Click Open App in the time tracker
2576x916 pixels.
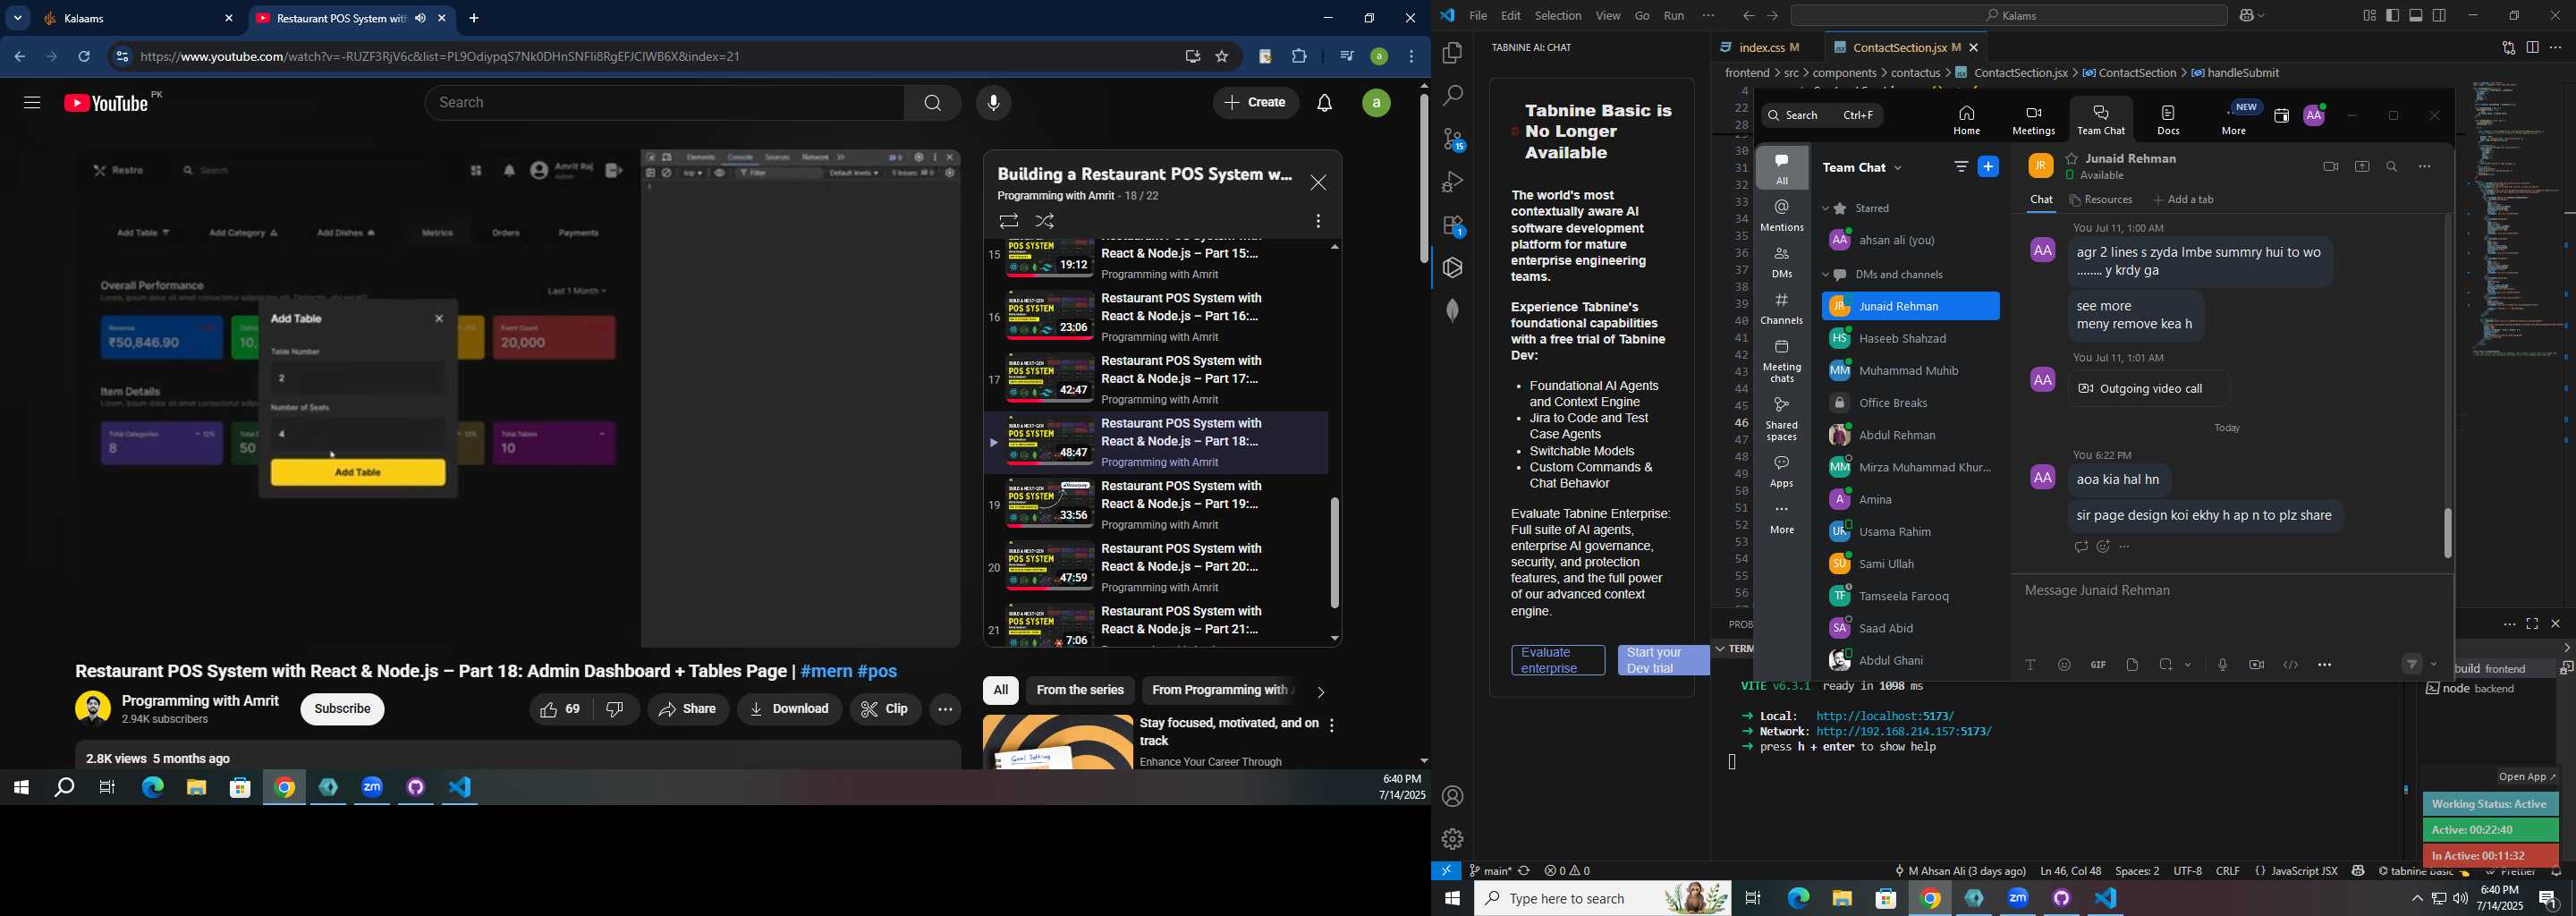pos(2526,777)
